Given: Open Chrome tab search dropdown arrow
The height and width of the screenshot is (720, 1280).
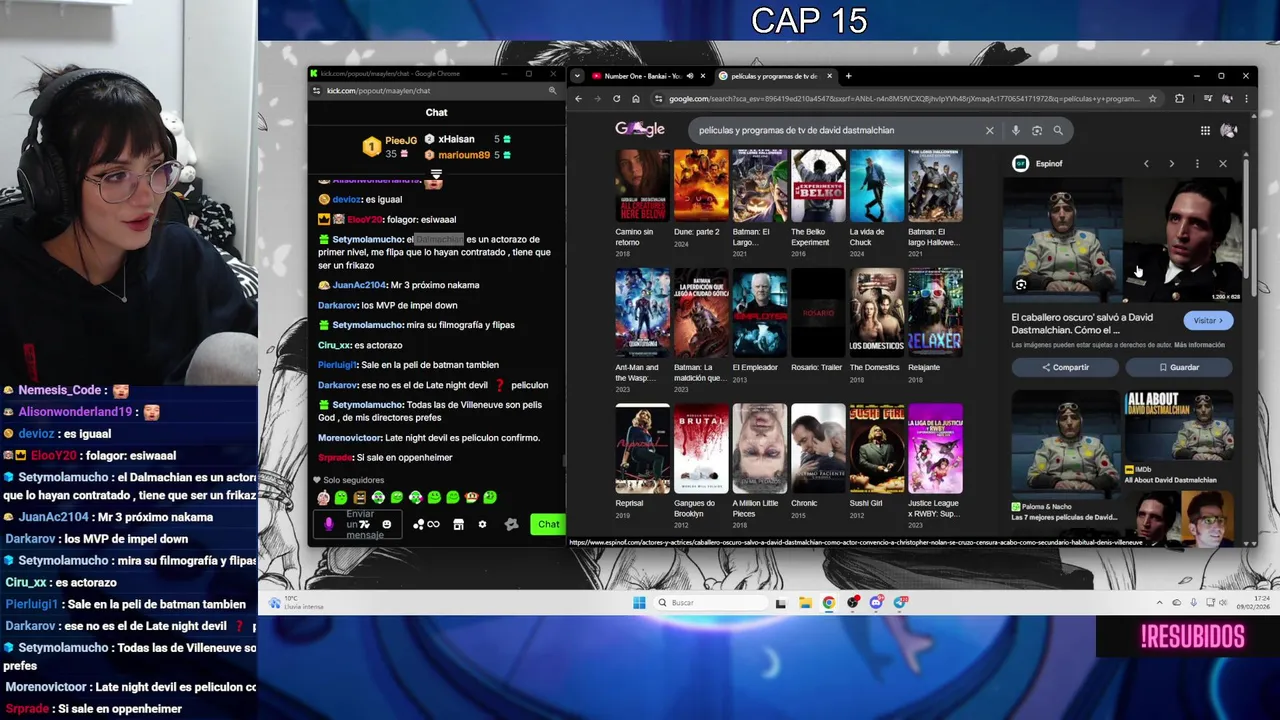Looking at the screenshot, I should [x=577, y=76].
